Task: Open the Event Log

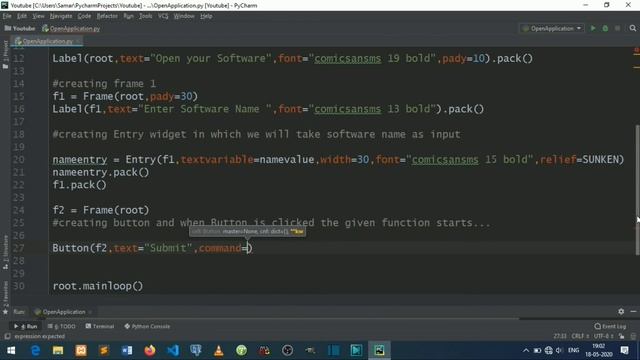Action: (x=610, y=326)
